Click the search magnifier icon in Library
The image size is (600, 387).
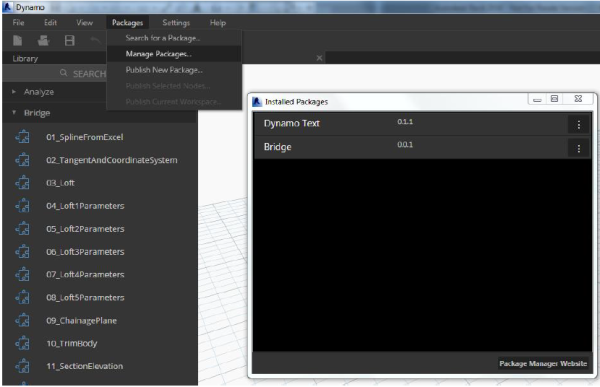[x=64, y=73]
